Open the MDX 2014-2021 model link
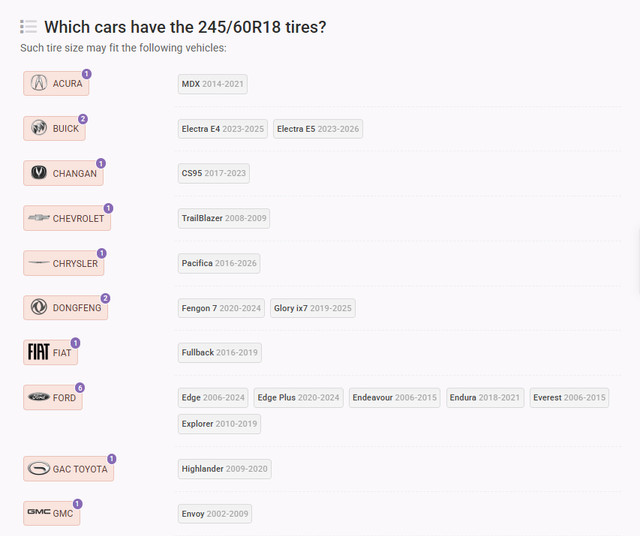 tap(213, 84)
